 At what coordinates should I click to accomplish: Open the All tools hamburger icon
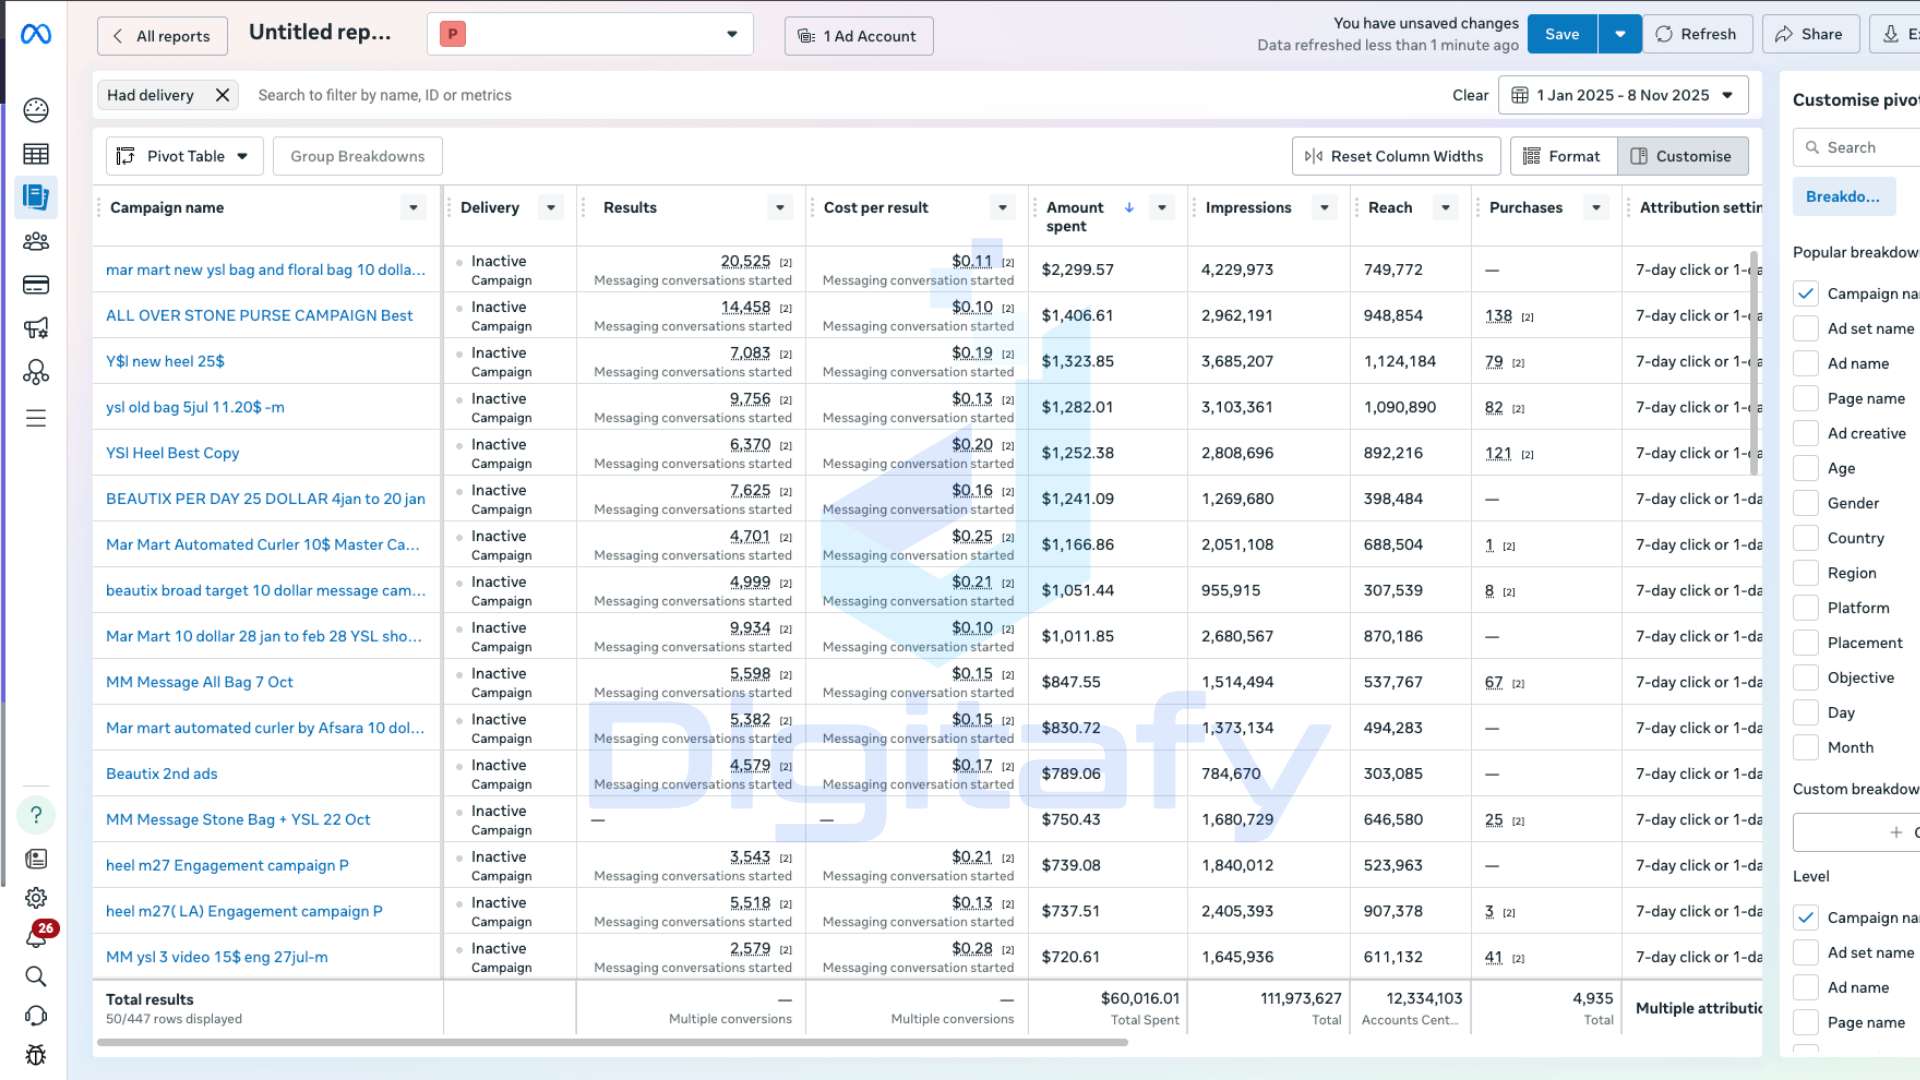pyautogui.click(x=36, y=418)
